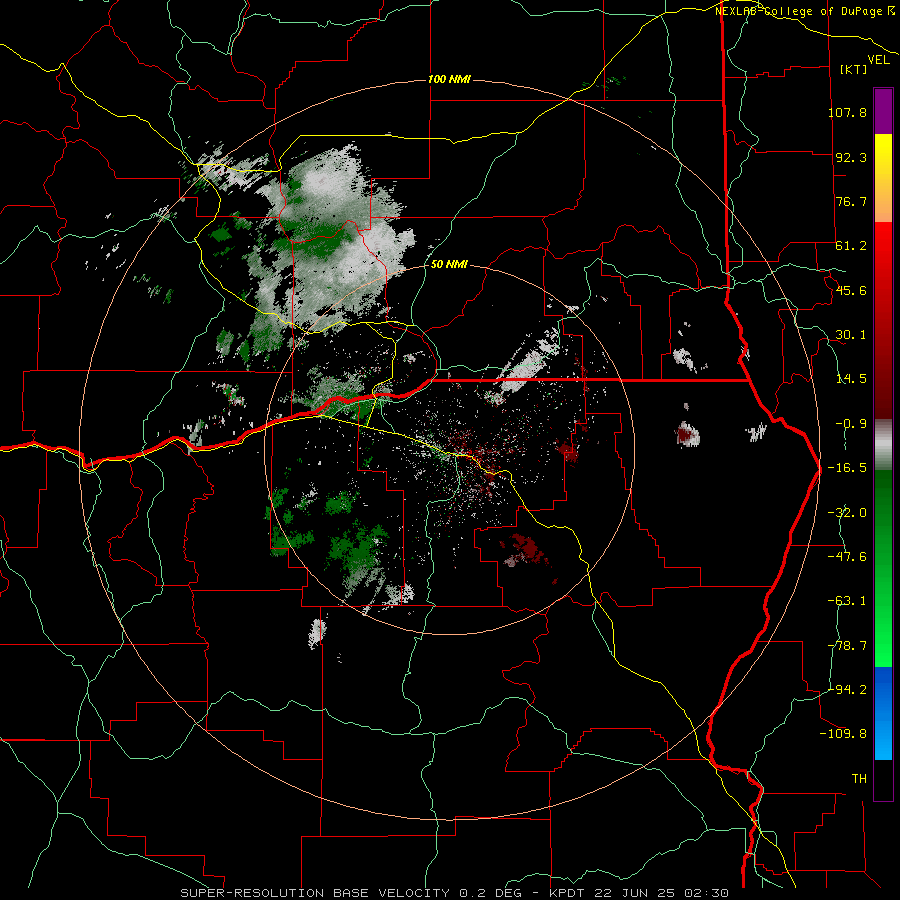Click the SUPER-RESOLUTION BASE VELOCITY caption text

click(x=315, y=893)
